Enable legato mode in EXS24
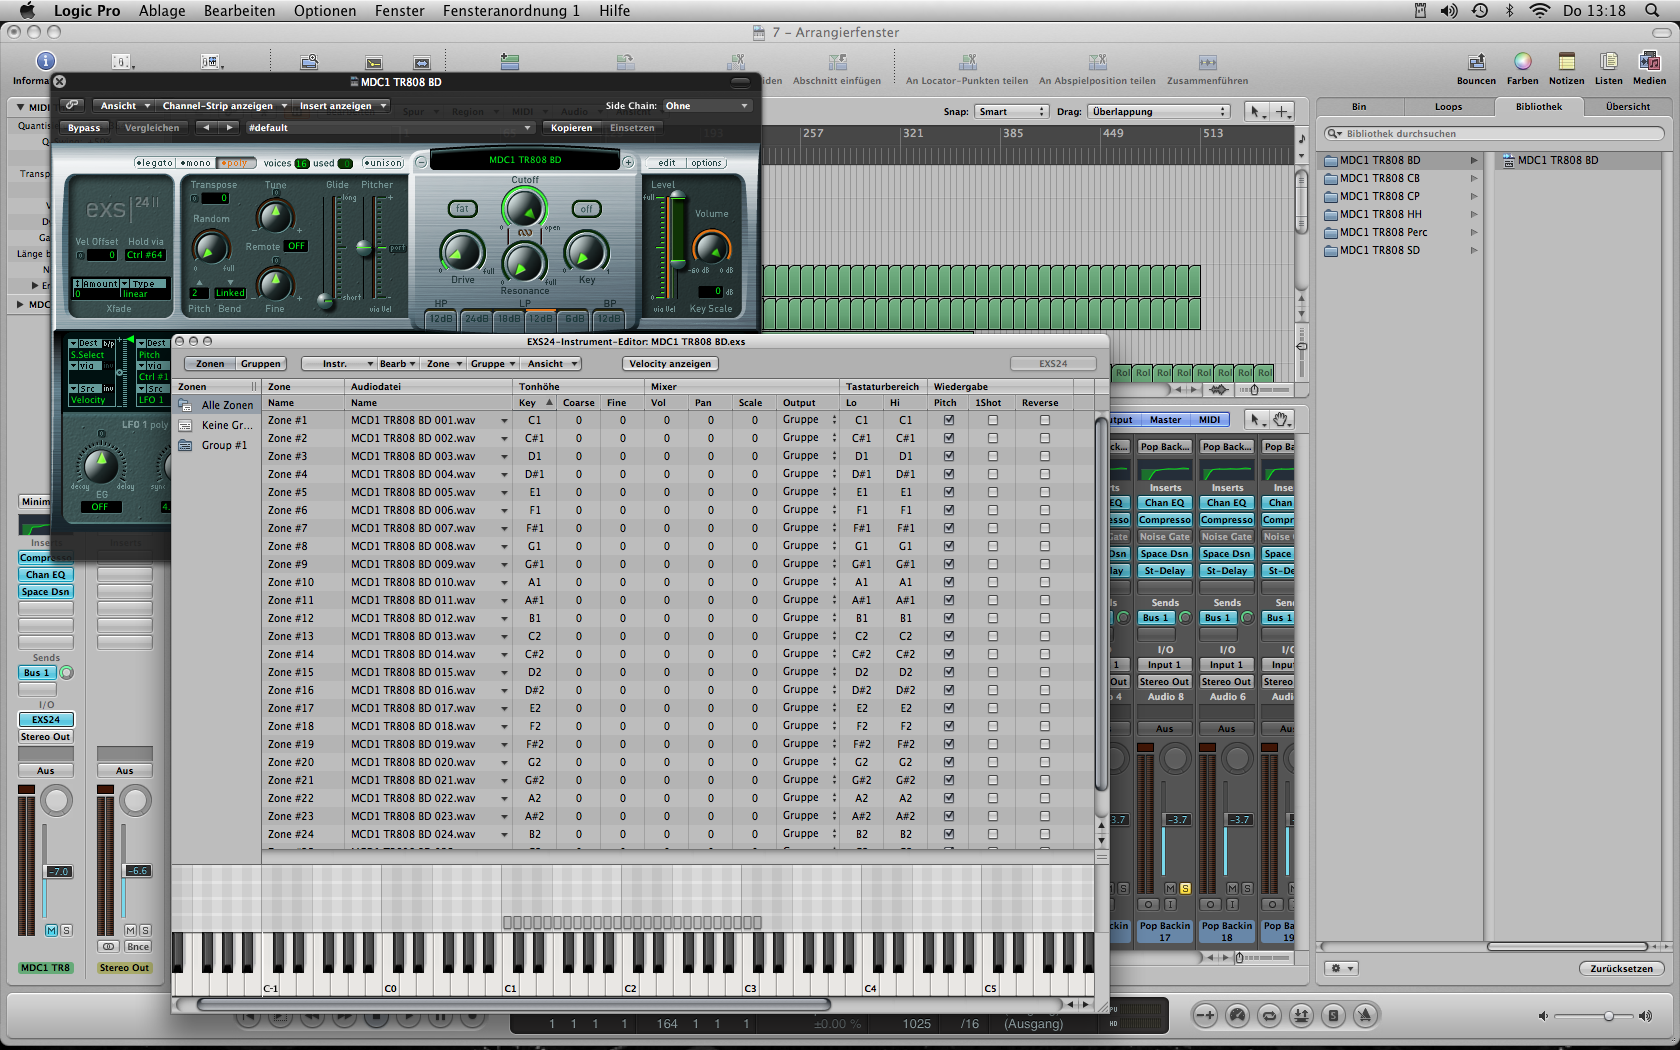Image resolution: width=1680 pixels, height=1050 pixels. (x=155, y=163)
